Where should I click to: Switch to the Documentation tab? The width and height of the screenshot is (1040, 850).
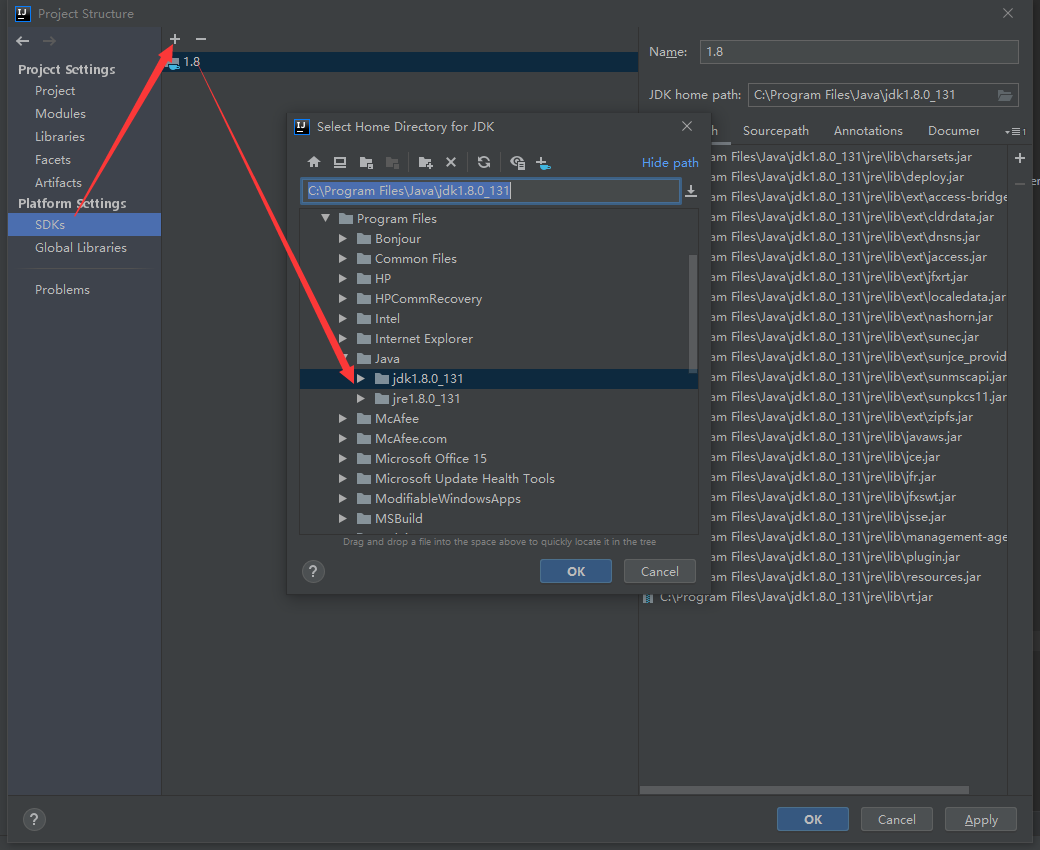pos(953,131)
